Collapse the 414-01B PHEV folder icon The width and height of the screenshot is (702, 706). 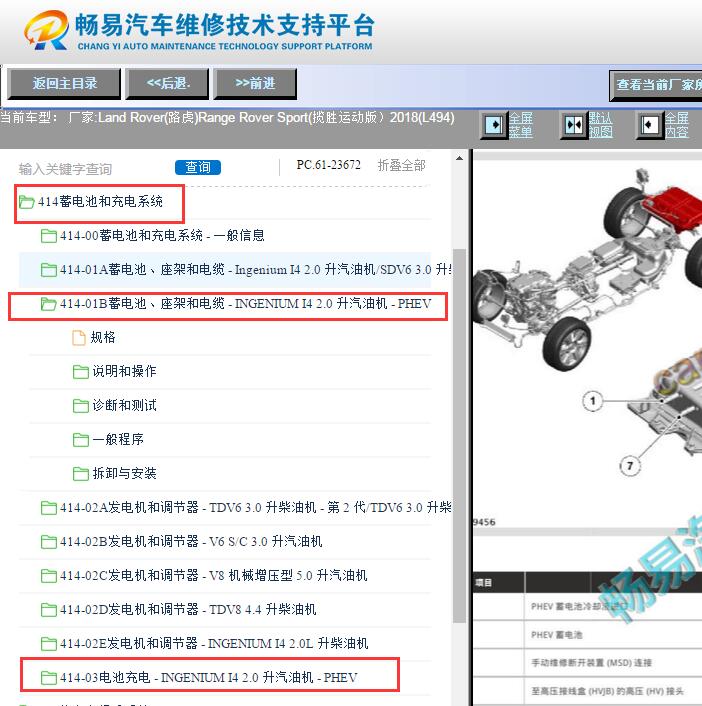pyautogui.click(x=49, y=304)
